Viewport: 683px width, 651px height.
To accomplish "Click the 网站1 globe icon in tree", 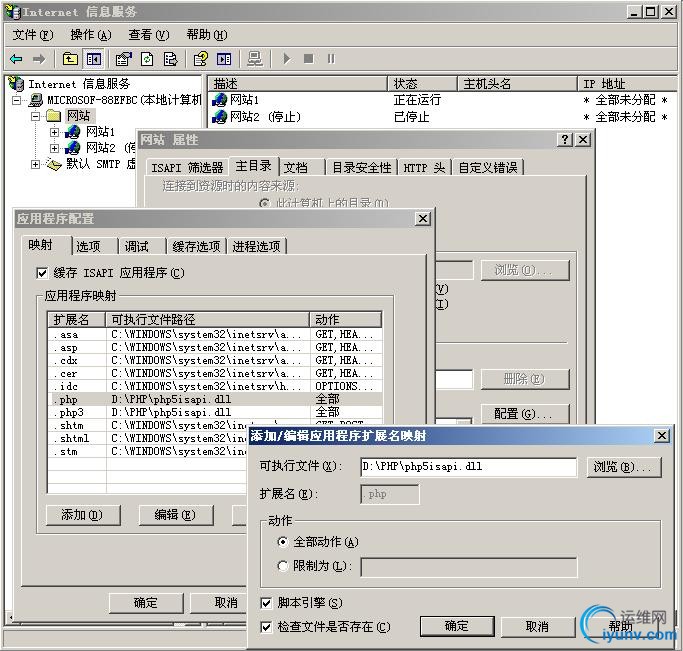I will tap(73, 132).
